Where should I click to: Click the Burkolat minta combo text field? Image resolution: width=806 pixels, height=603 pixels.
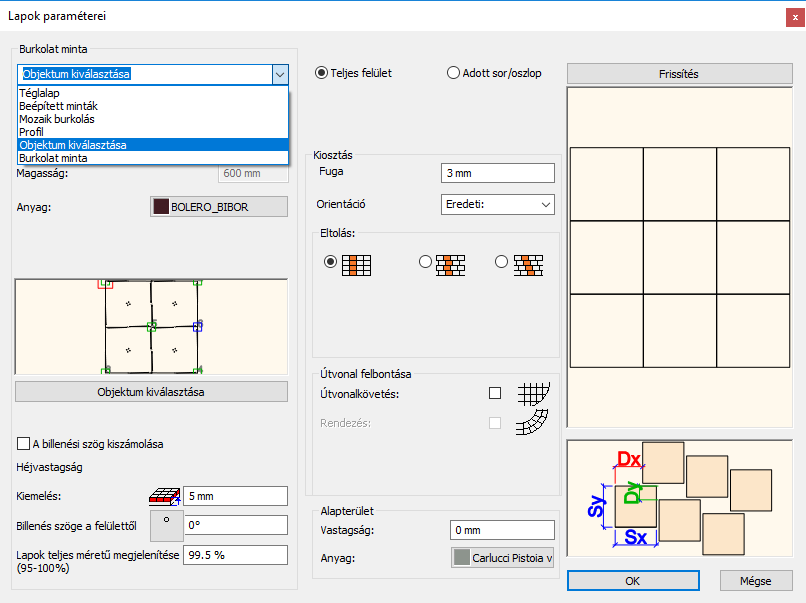(145, 75)
